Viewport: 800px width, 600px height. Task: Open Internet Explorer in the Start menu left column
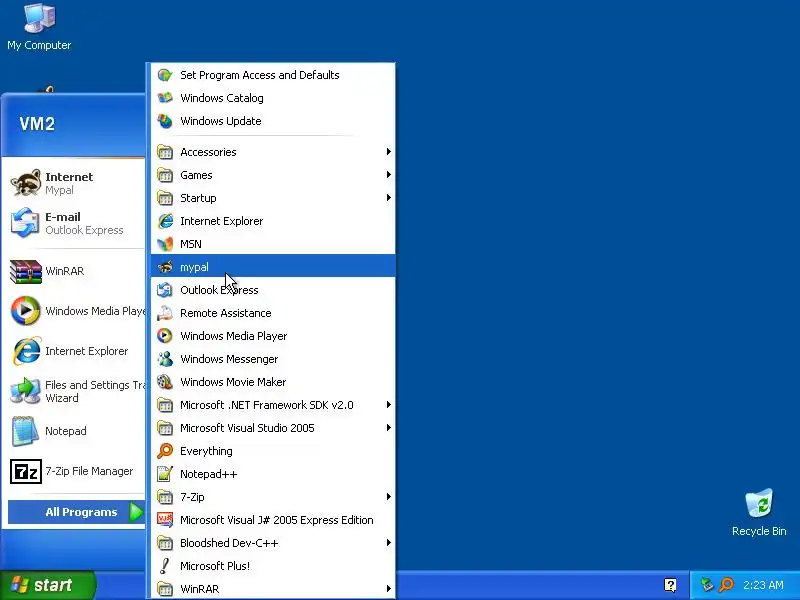pos(74,351)
